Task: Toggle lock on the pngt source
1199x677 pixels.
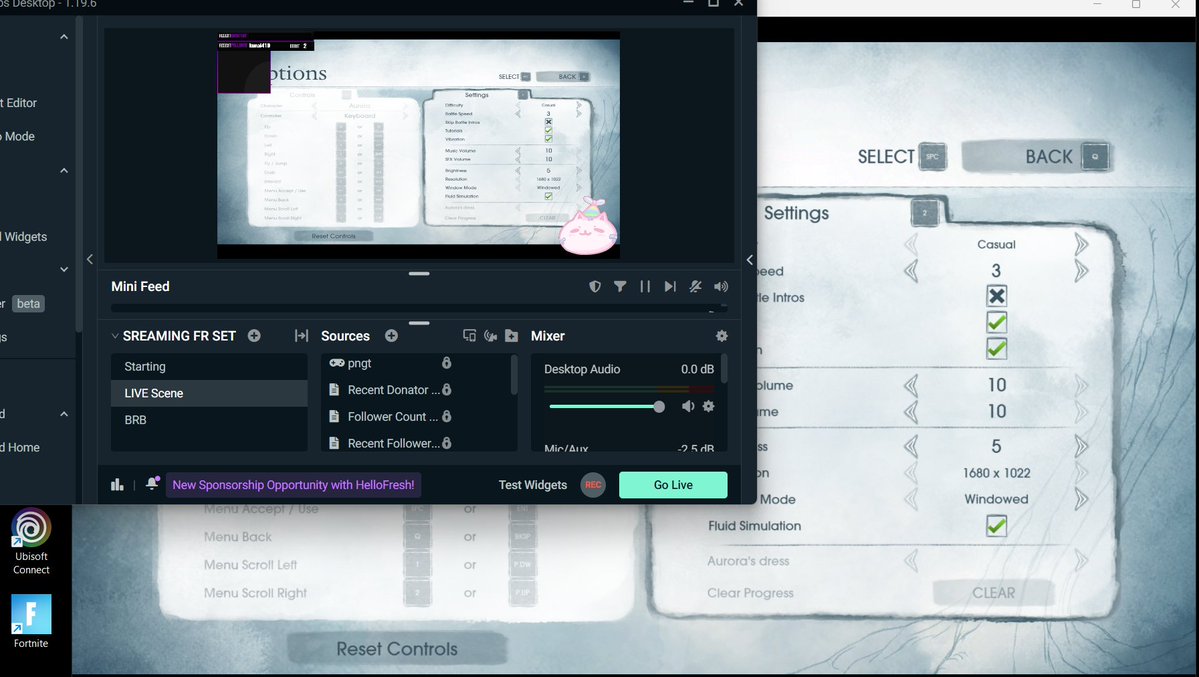Action: pos(447,363)
